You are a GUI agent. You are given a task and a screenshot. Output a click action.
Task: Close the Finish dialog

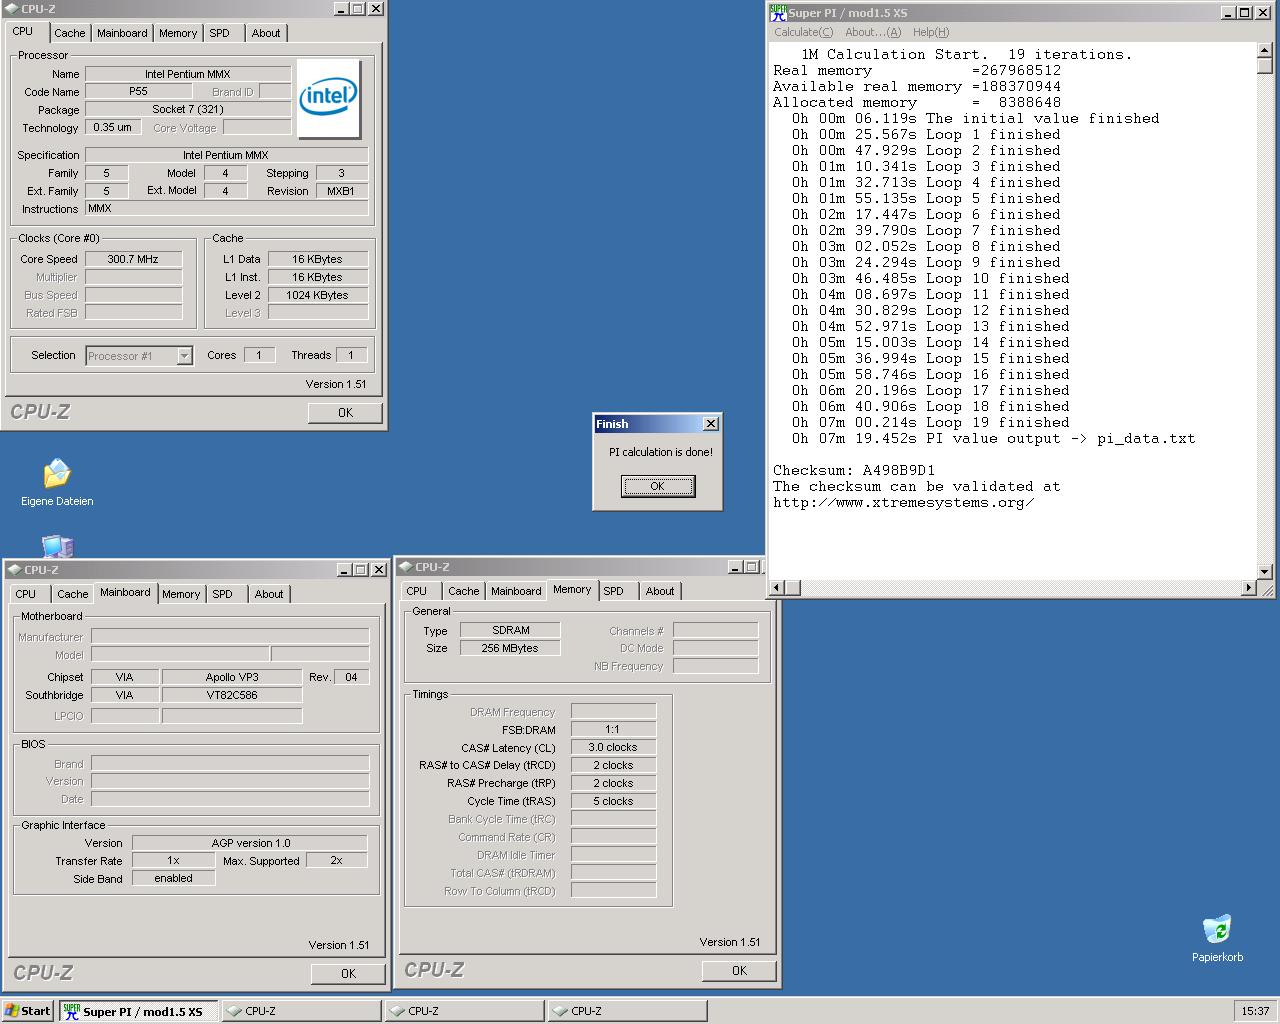[710, 424]
